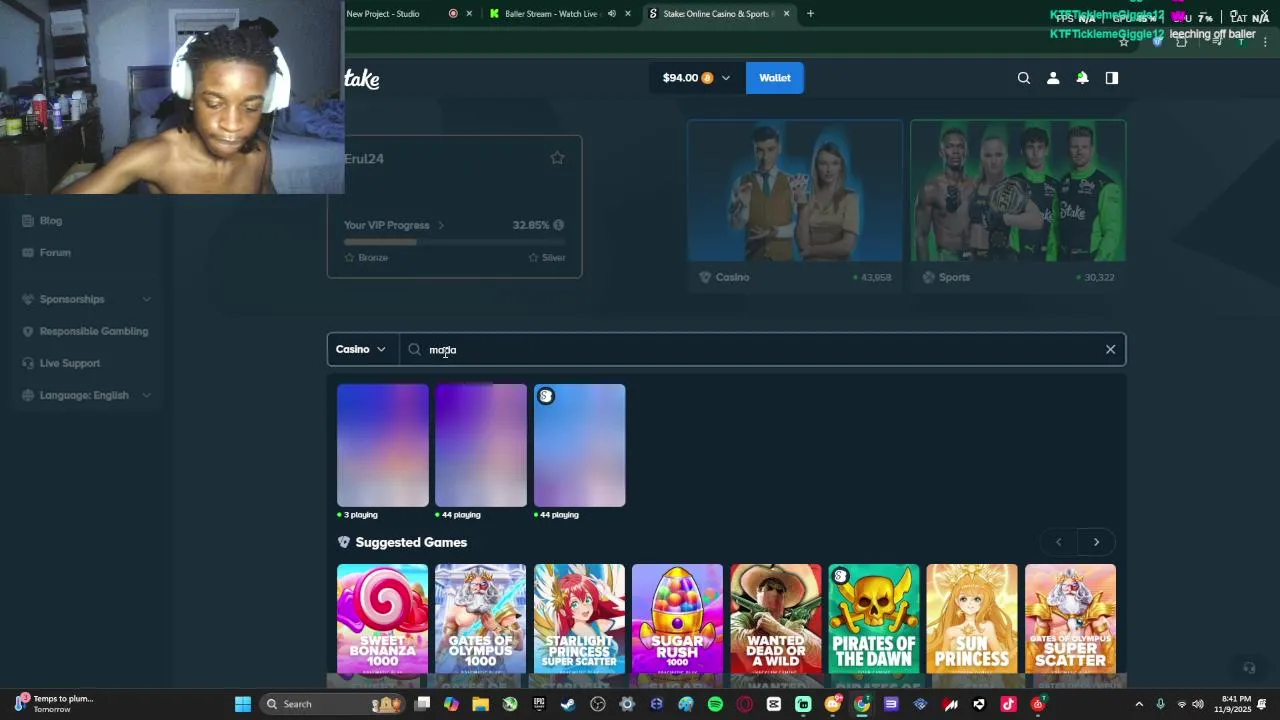Open the middle search result thumbnail
This screenshot has width=1280, height=720.
[481, 445]
